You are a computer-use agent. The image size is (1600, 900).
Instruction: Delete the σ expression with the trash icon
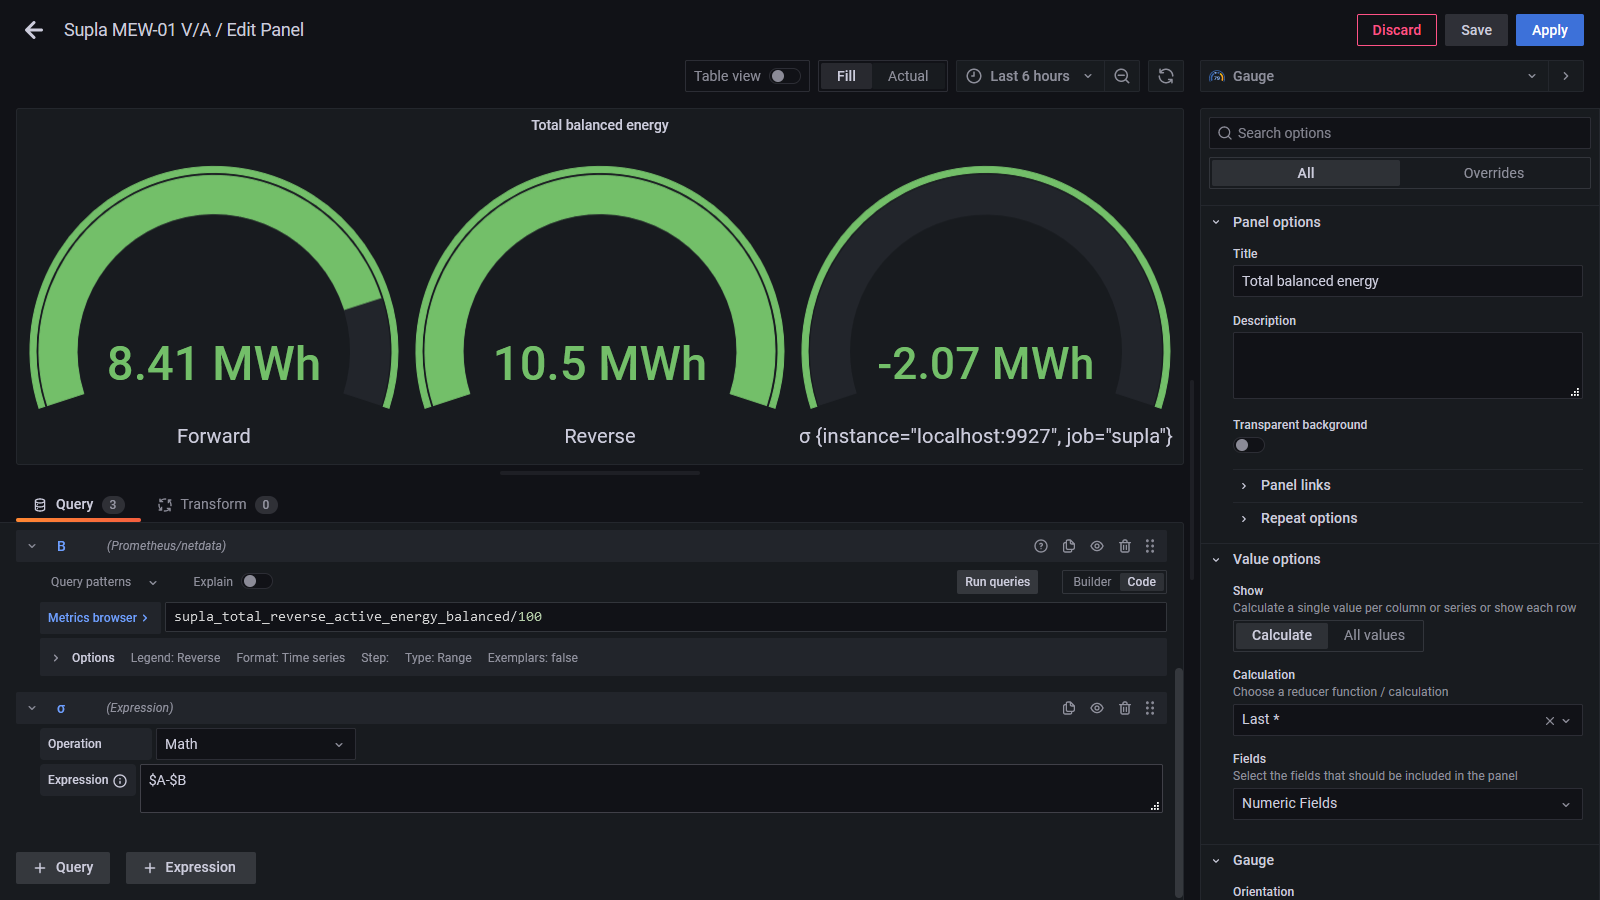1125,708
